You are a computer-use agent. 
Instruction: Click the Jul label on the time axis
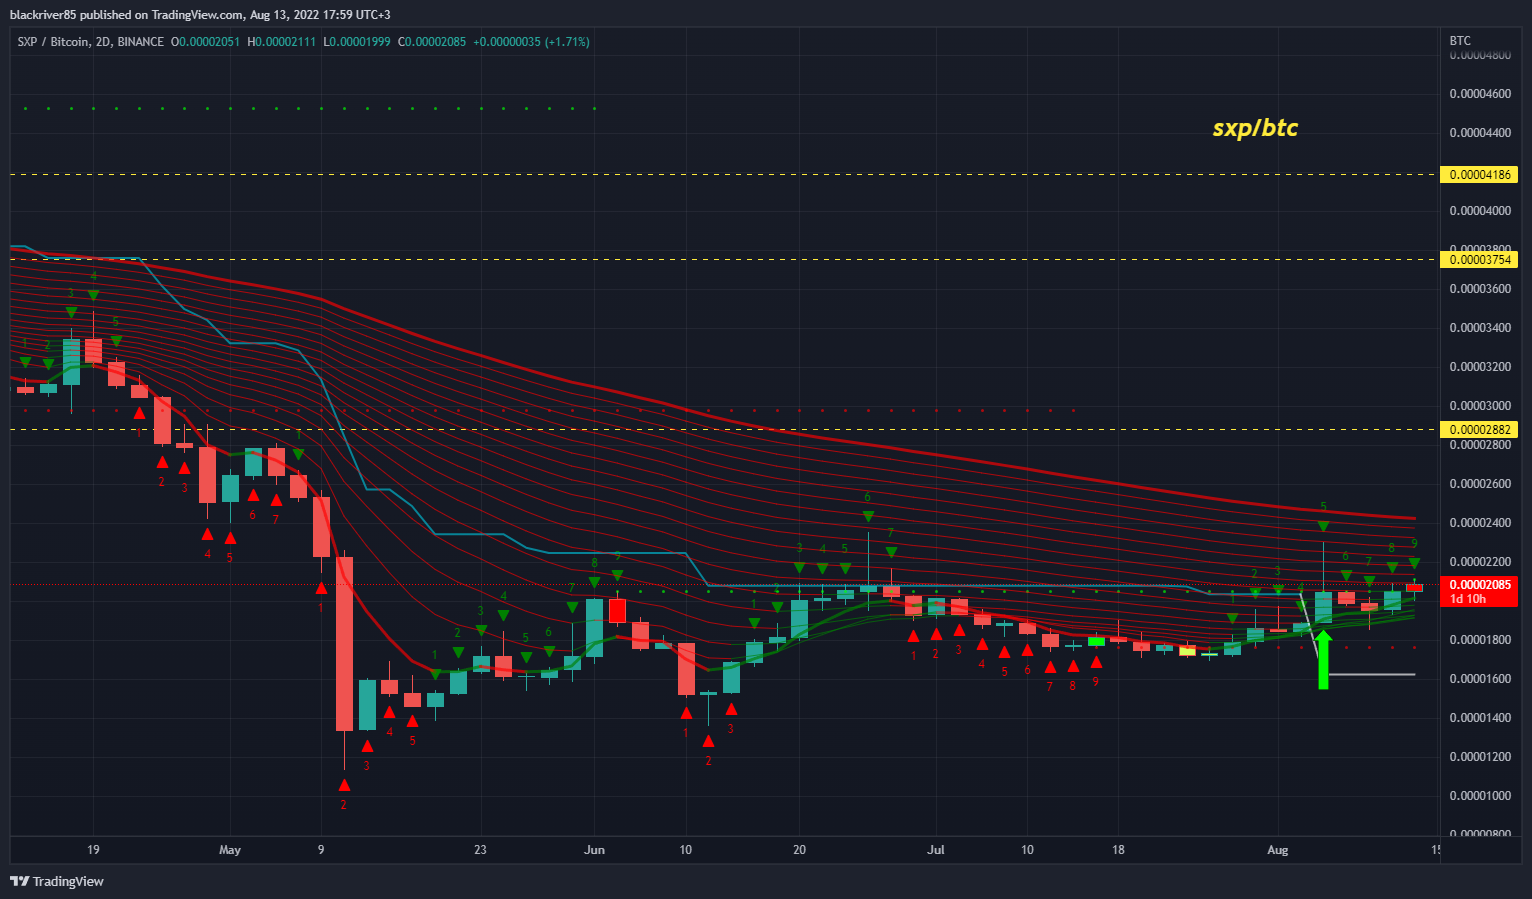[936, 850]
